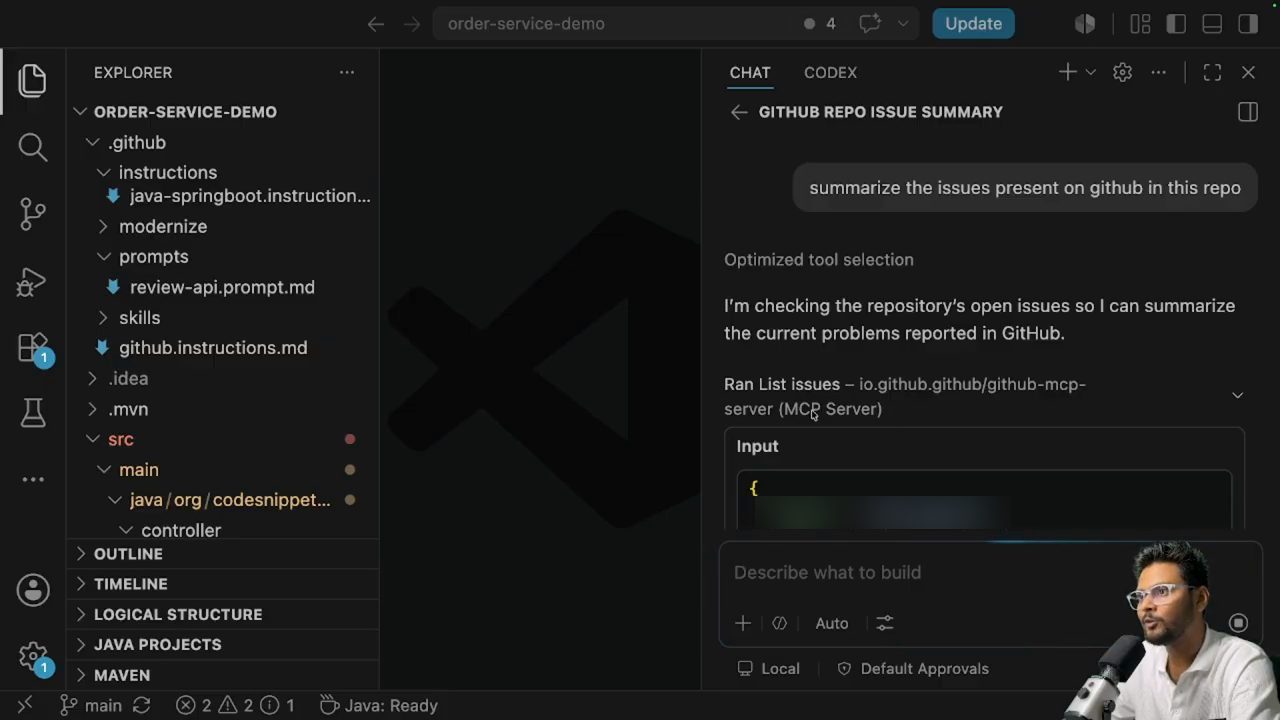
Task: Open the Accounts menu icon
Action: [32, 590]
